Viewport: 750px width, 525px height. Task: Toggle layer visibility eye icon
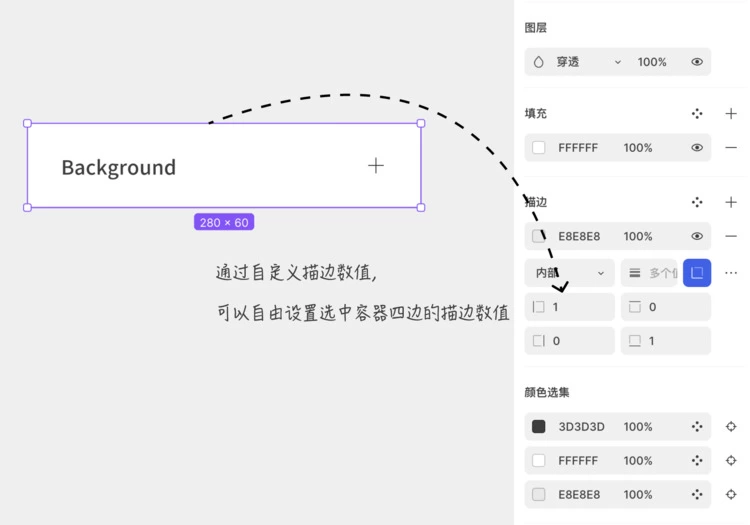click(x=697, y=62)
